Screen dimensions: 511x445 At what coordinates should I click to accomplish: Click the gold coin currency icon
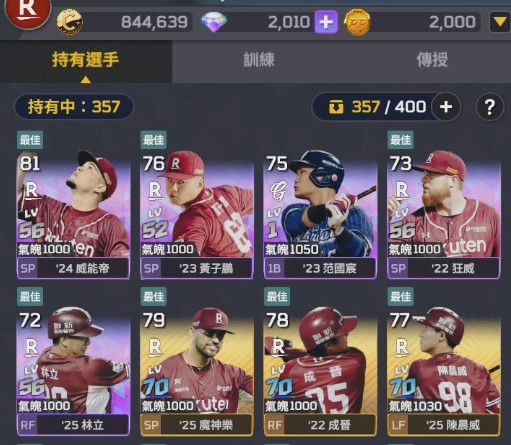70,22
